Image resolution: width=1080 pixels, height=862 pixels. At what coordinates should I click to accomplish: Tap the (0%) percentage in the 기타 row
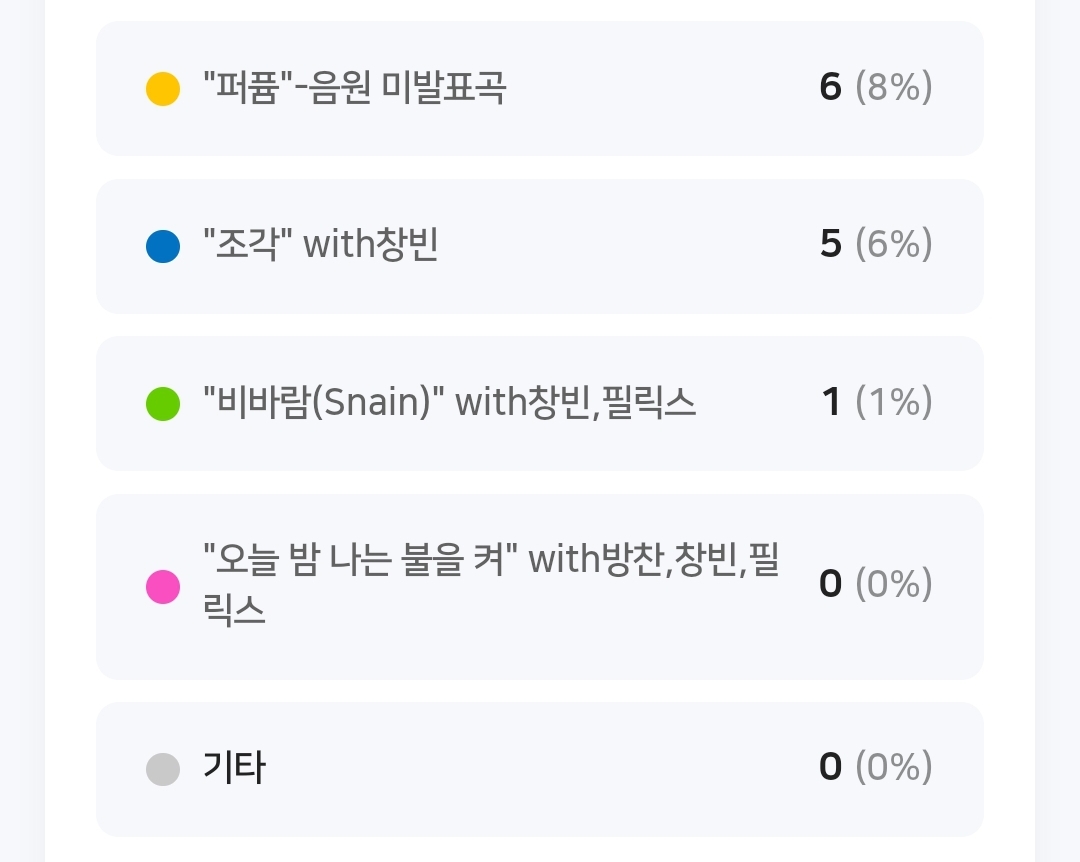point(894,767)
